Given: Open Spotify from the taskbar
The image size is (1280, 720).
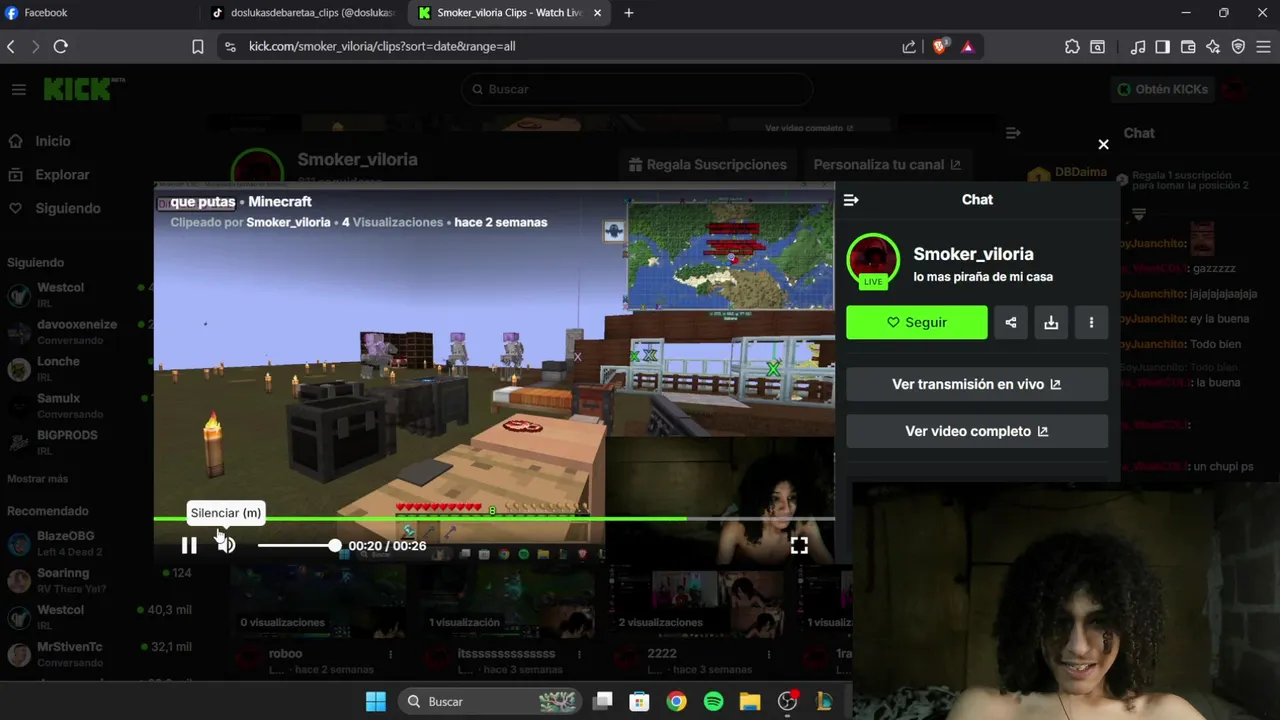Looking at the screenshot, I should [x=713, y=701].
